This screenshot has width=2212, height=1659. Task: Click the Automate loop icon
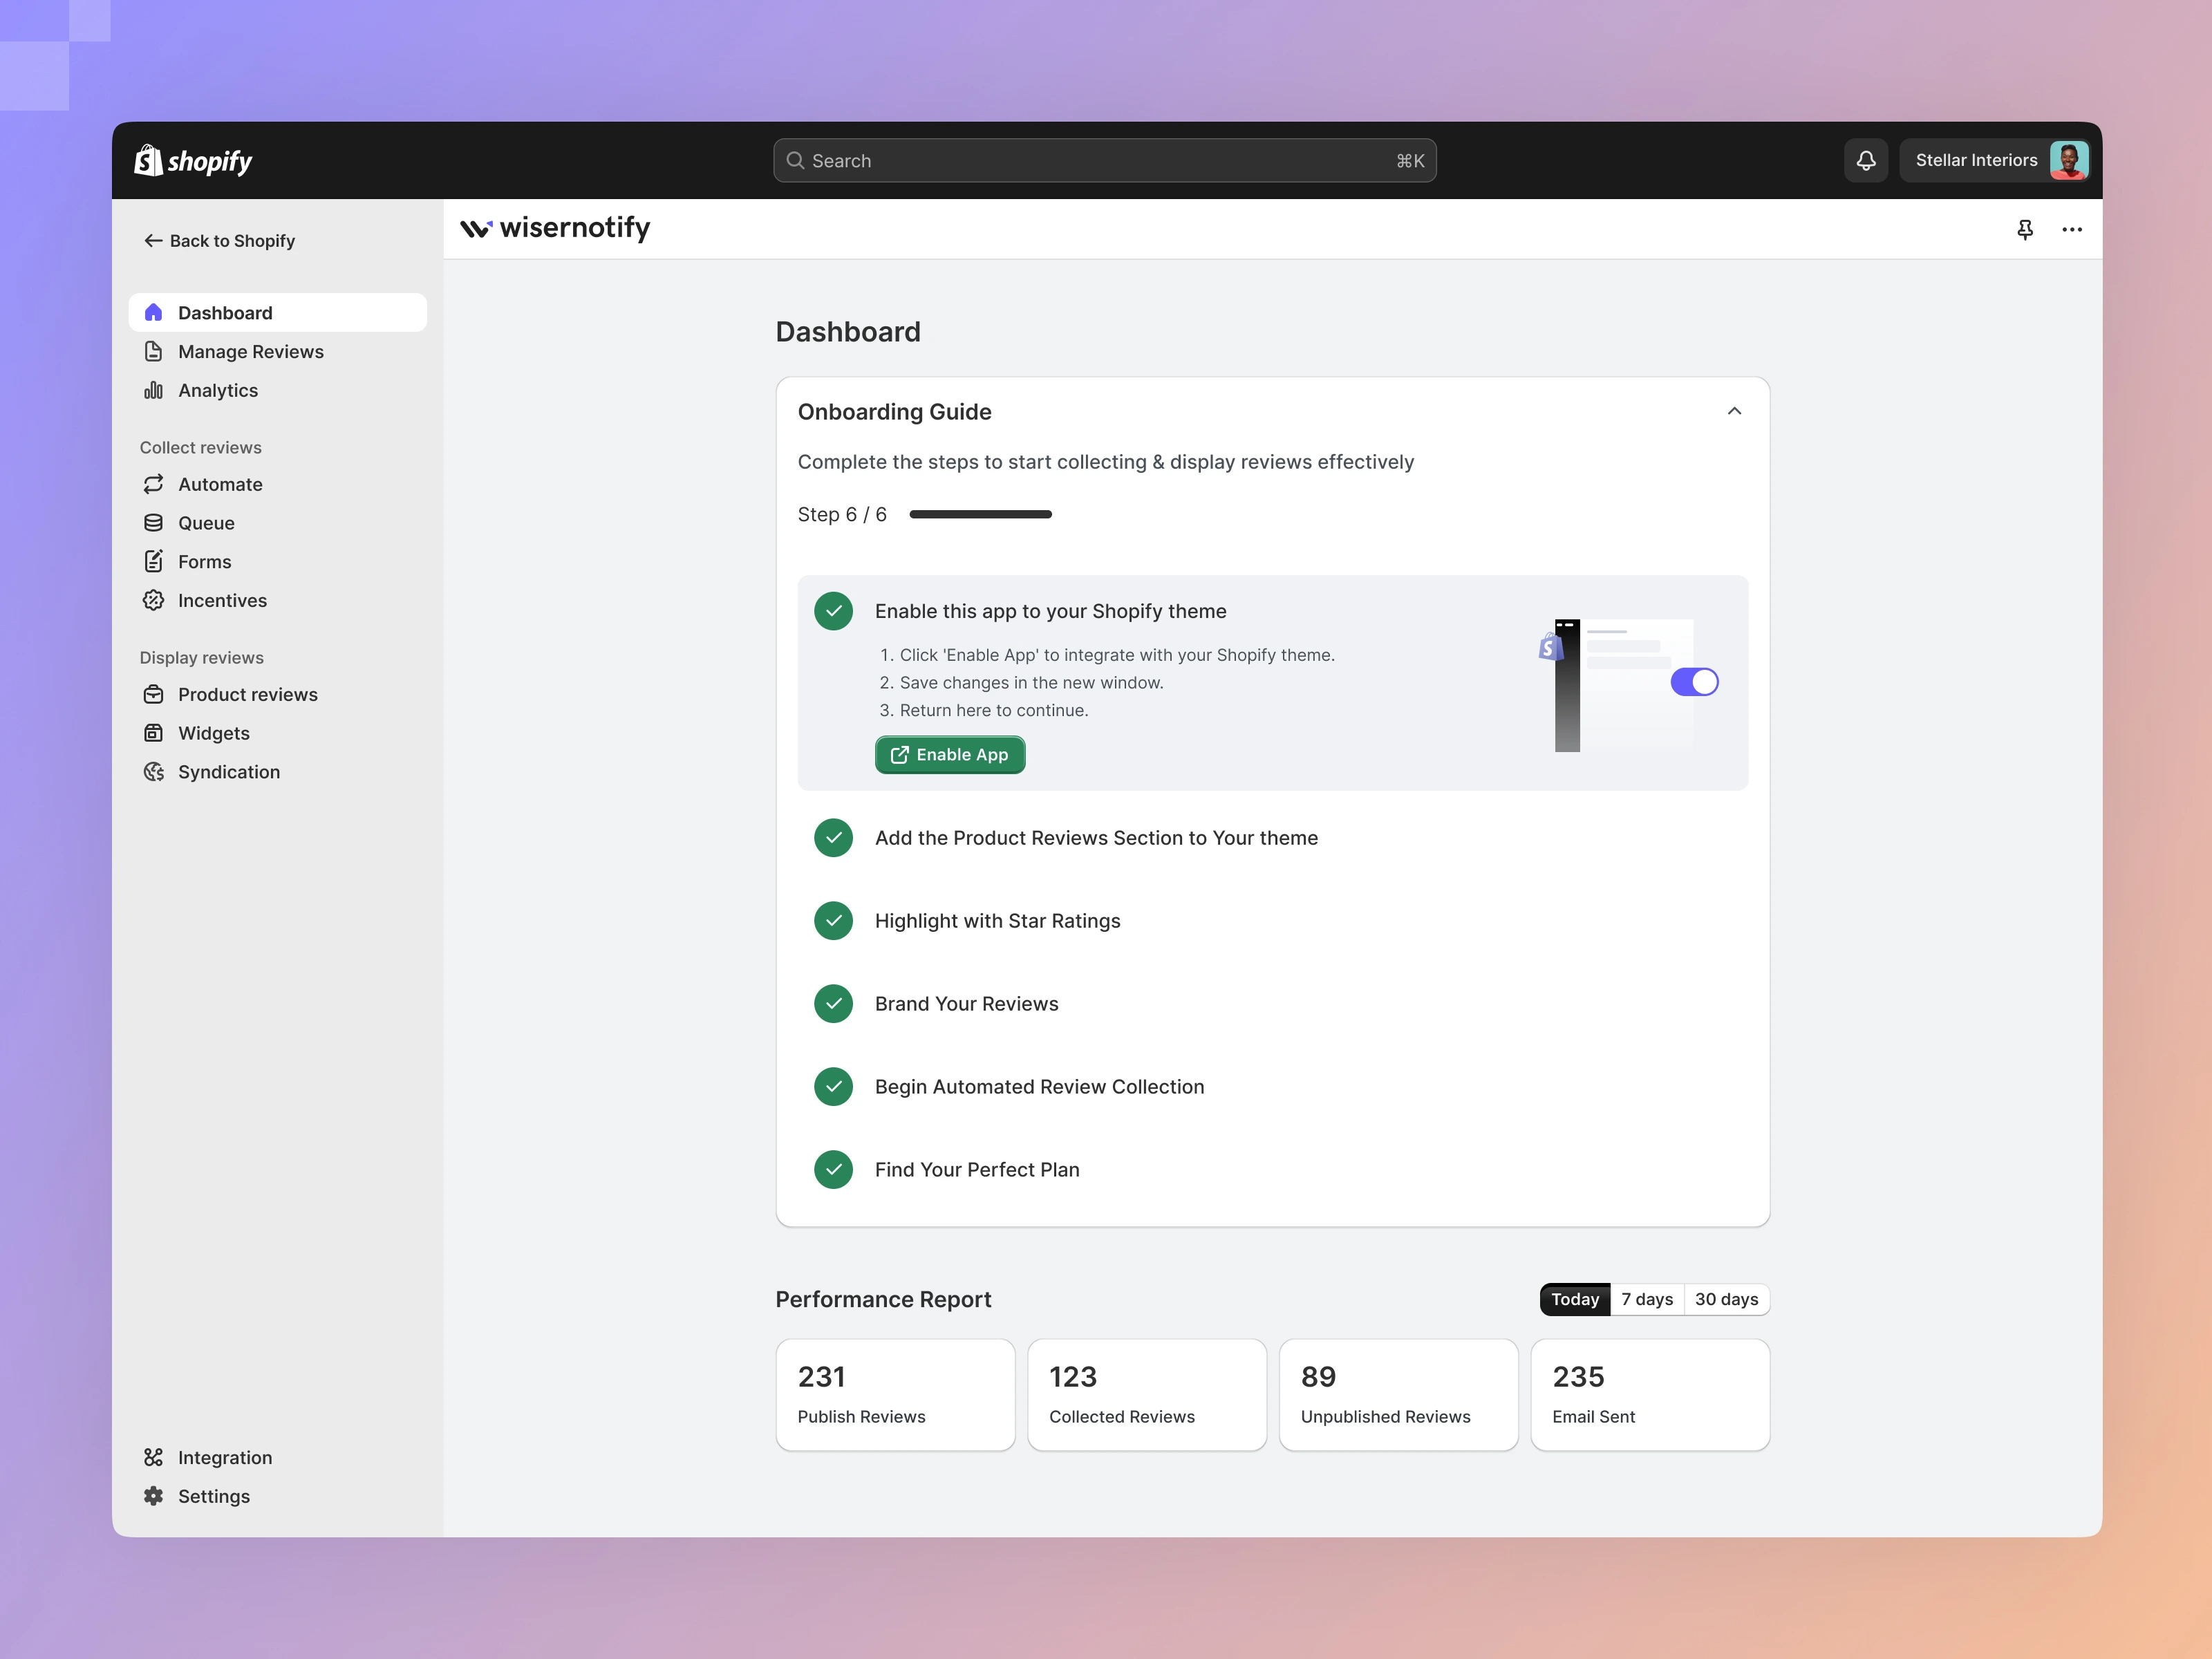(x=153, y=484)
